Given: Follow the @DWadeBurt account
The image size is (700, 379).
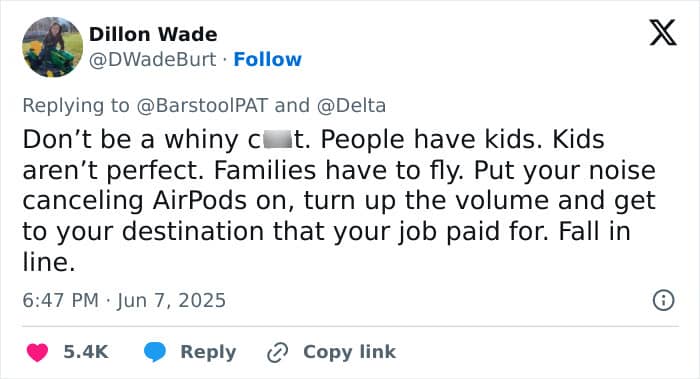Looking at the screenshot, I should [x=267, y=59].
